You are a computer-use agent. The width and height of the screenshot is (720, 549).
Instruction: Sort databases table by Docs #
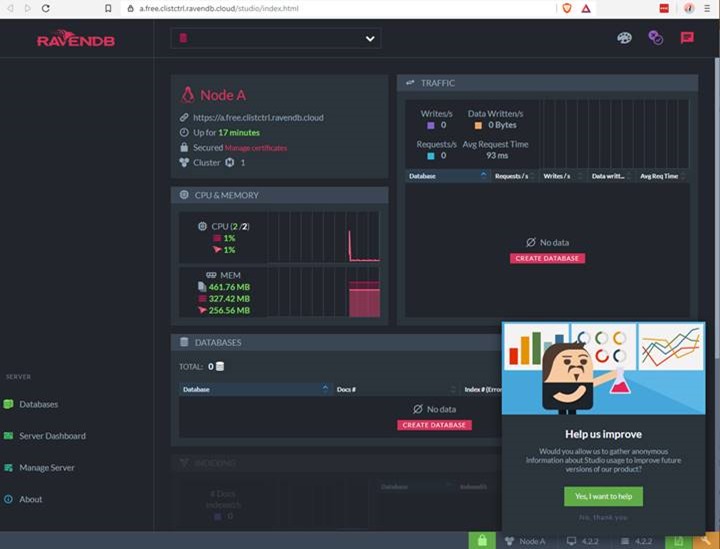coord(396,389)
